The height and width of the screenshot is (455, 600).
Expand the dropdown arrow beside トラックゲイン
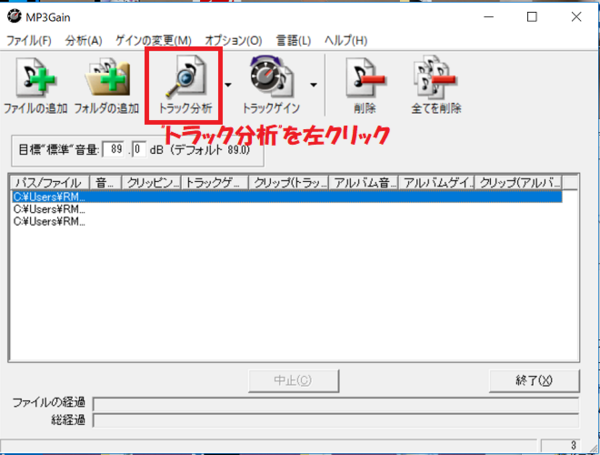(x=313, y=85)
